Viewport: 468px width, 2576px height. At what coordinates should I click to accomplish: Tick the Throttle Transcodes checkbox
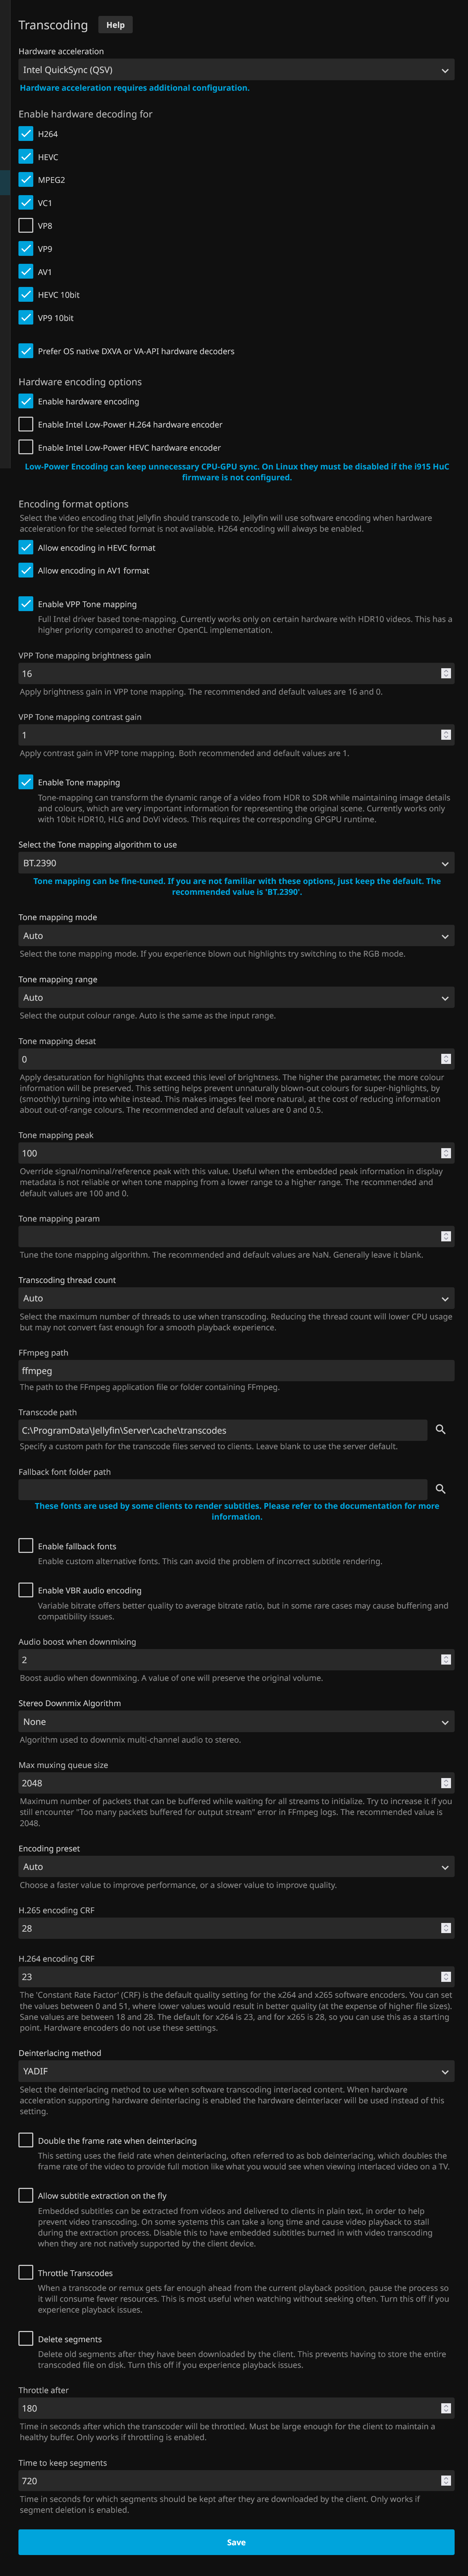[x=26, y=2272]
